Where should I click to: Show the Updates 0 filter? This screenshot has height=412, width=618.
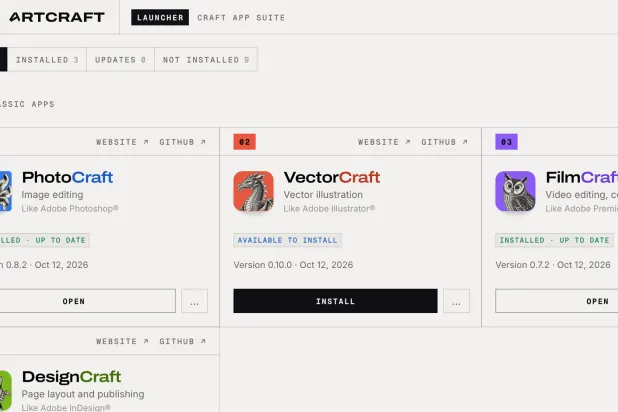(x=121, y=60)
